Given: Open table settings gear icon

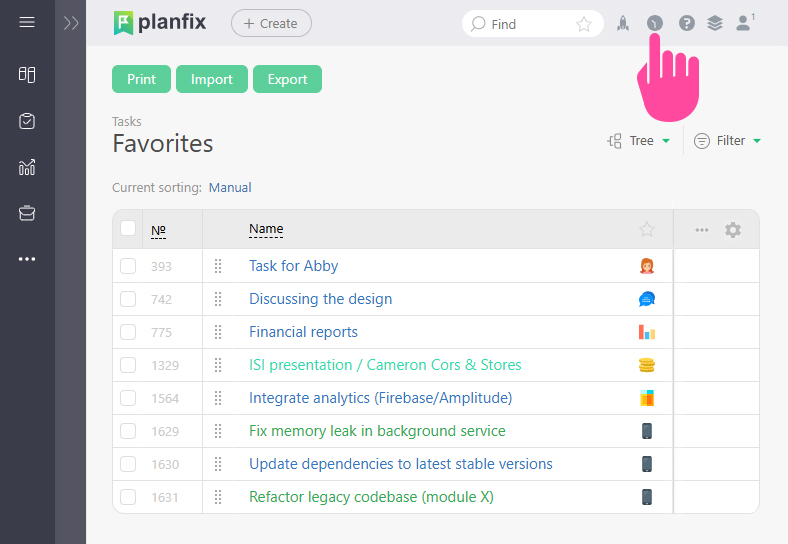Looking at the screenshot, I should pos(733,230).
